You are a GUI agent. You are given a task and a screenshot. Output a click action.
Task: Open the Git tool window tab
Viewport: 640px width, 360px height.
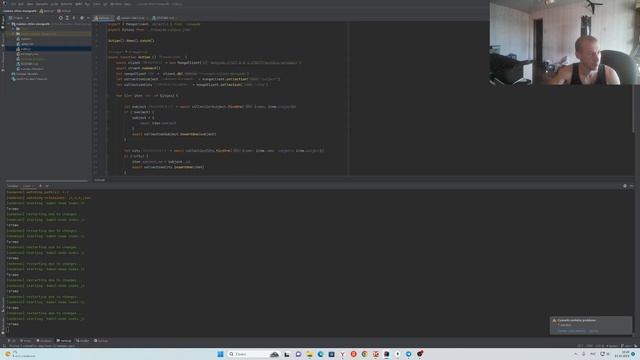click(11, 341)
